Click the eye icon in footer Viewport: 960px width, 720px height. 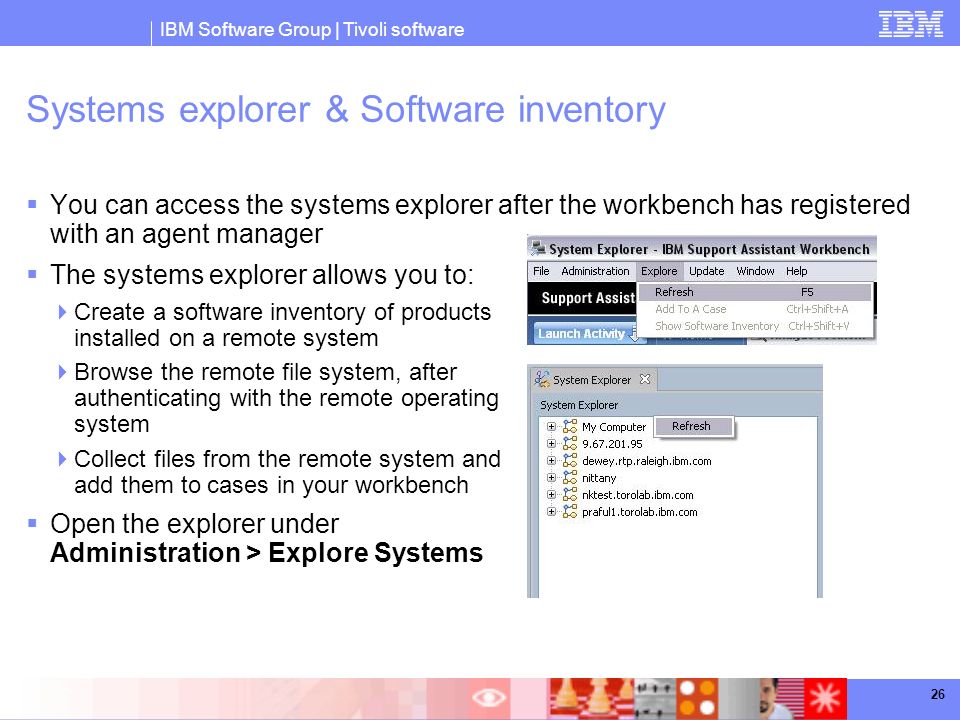click(x=489, y=697)
